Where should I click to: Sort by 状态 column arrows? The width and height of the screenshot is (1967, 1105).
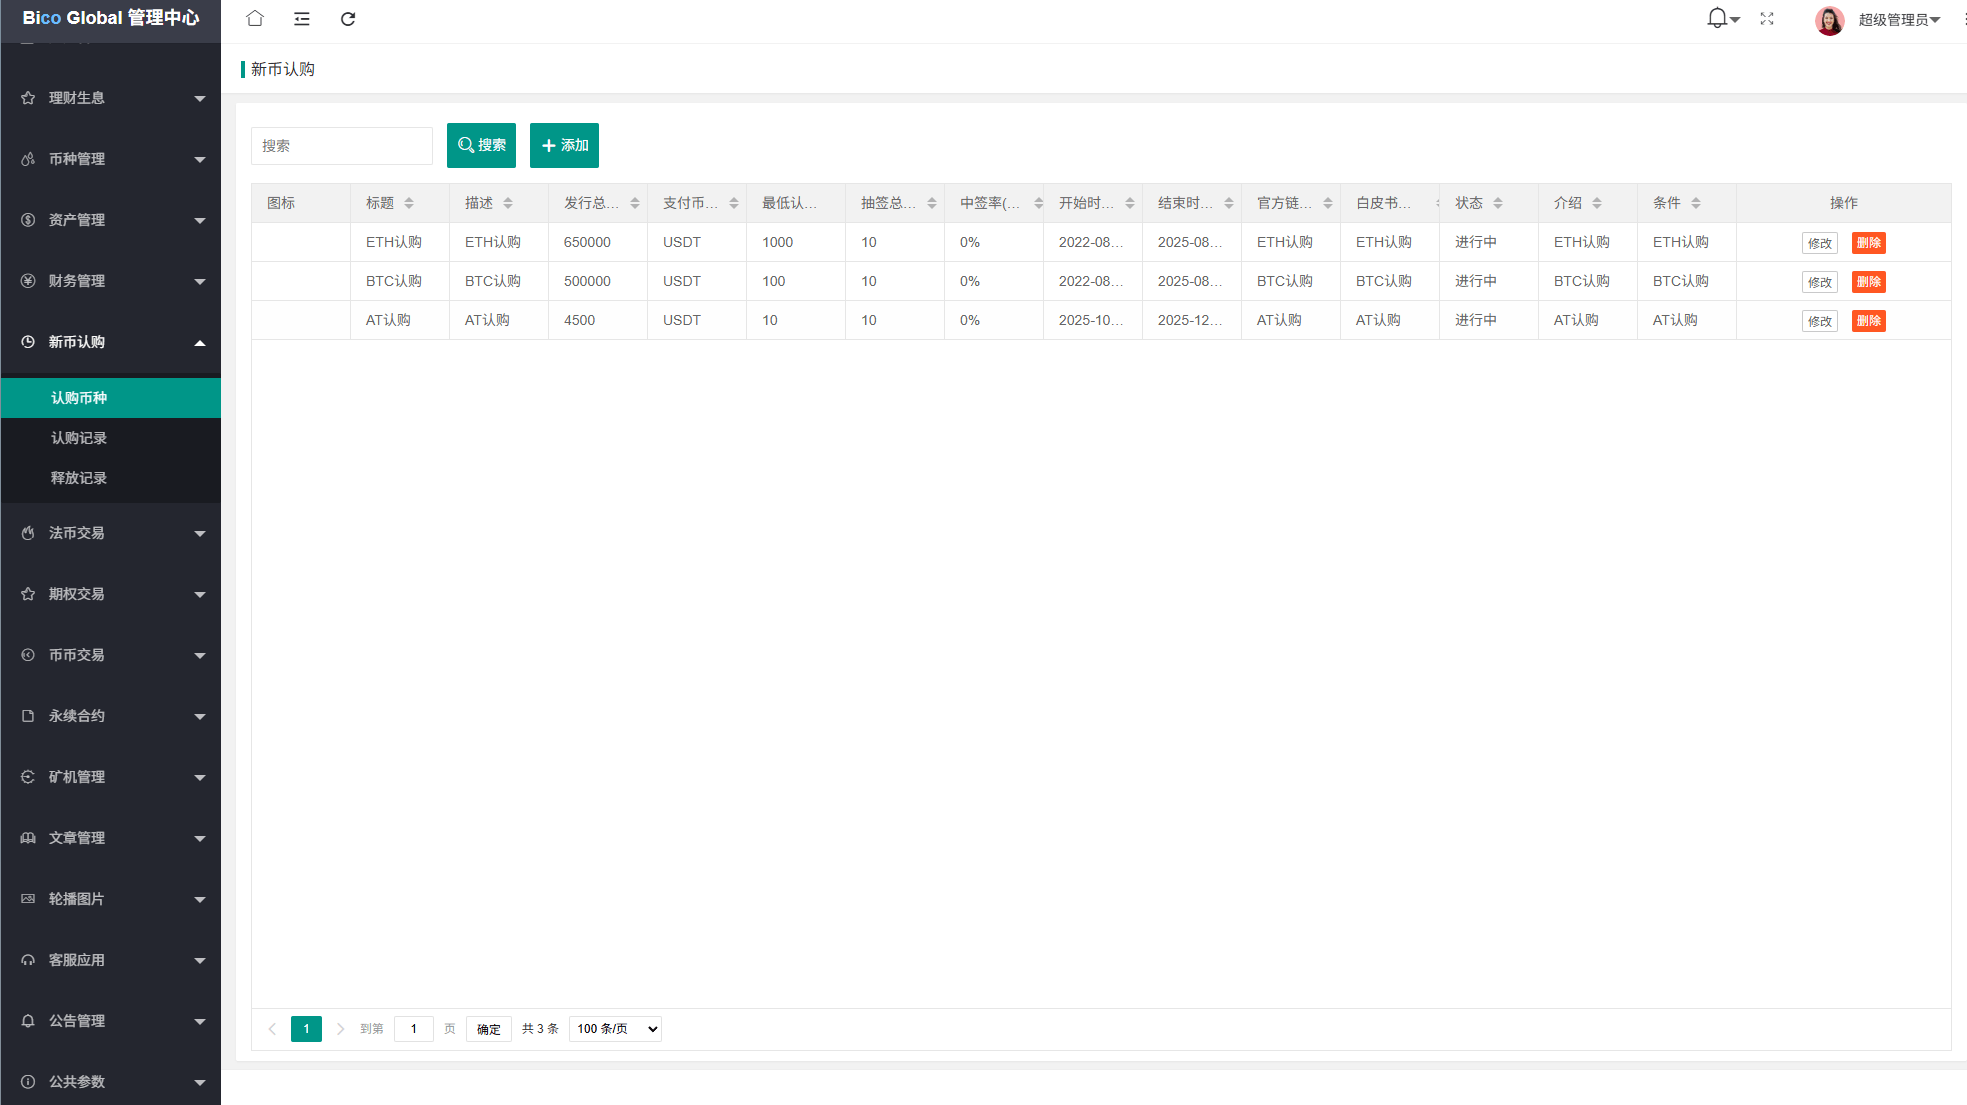[1498, 203]
